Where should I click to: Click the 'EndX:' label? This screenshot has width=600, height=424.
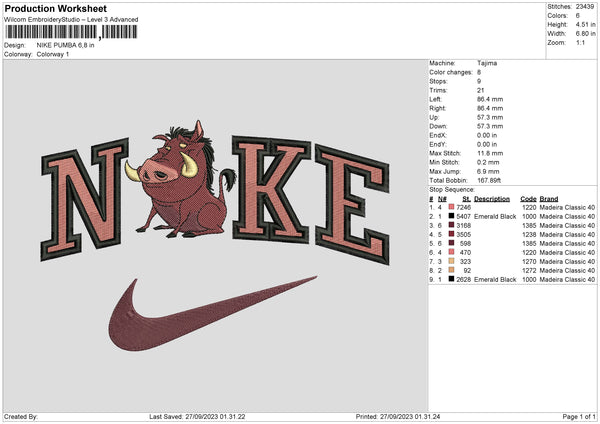point(438,135)
